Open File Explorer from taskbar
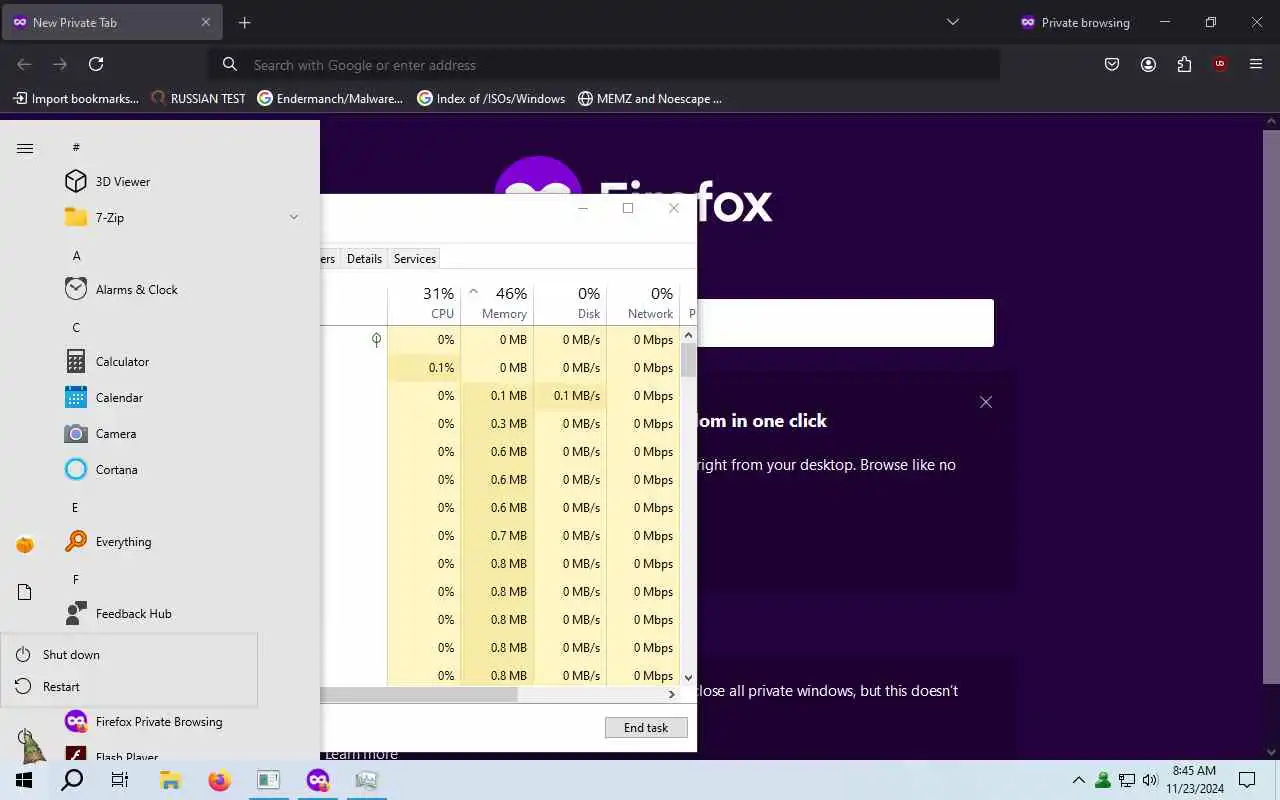The width and height of the screenshot is (1280, 800). (x=170, y=780)
